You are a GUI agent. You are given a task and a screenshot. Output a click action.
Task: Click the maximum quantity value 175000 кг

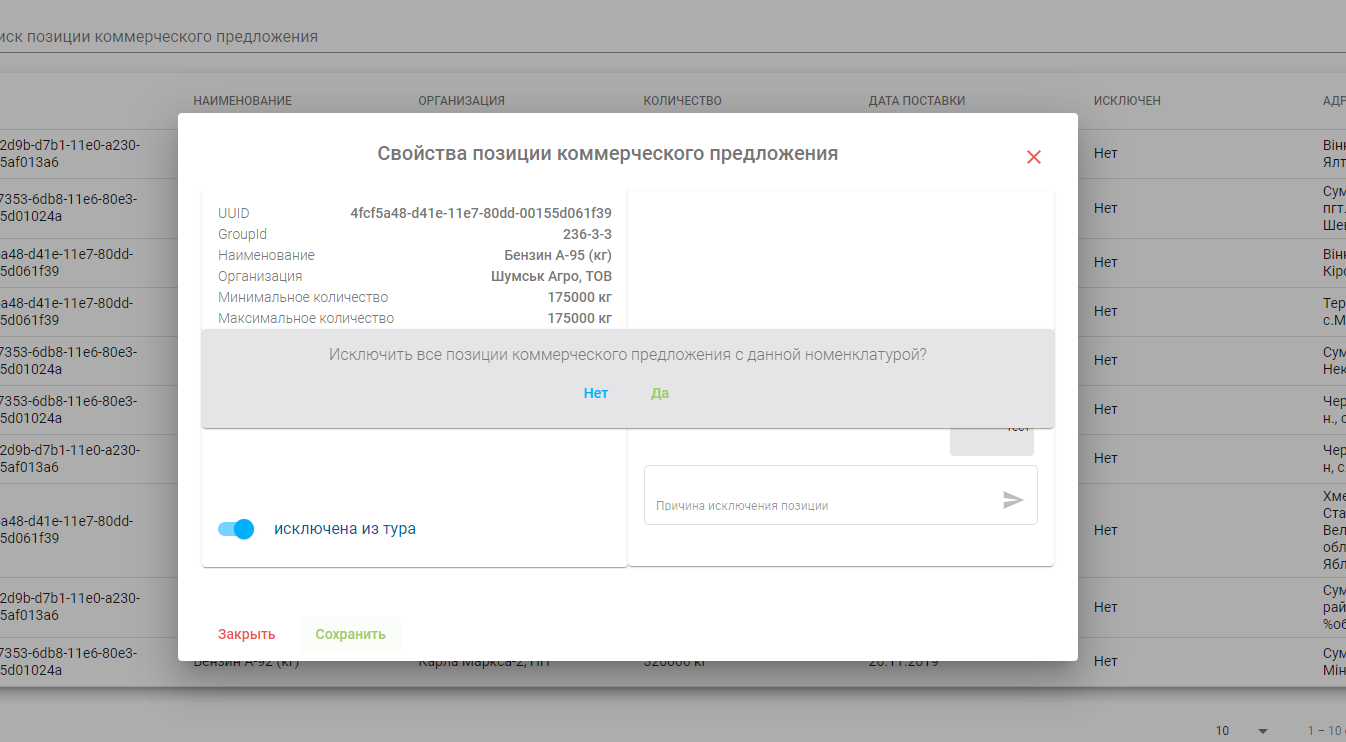click(580, 318)
